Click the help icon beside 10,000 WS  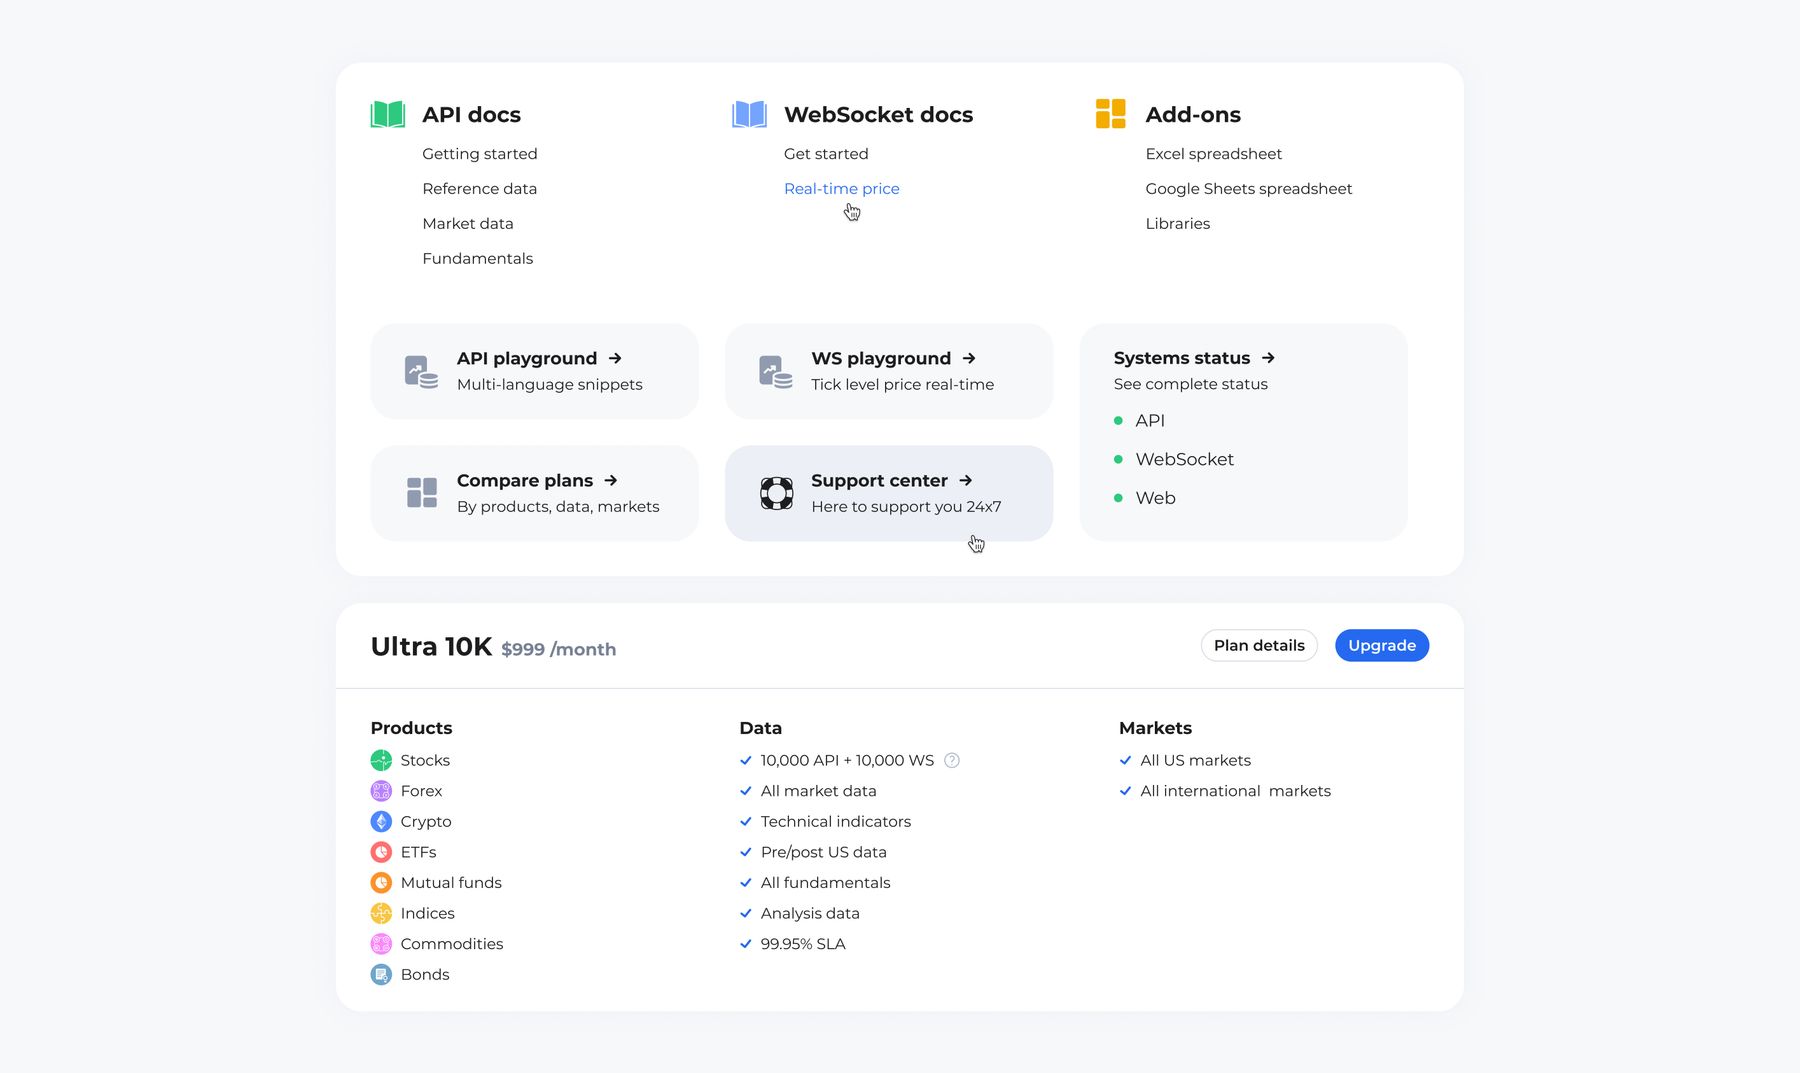pyautogui.click(x=952, y=760)
